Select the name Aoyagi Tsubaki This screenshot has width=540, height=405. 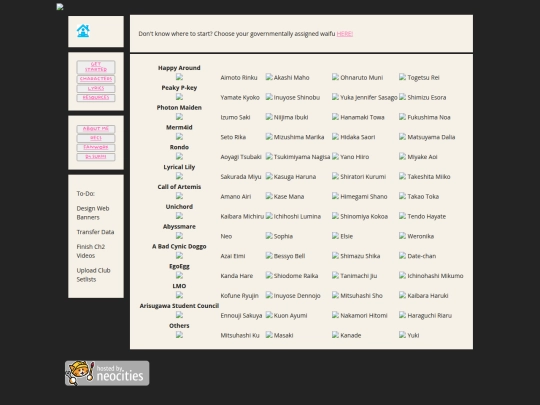(241, 157)
